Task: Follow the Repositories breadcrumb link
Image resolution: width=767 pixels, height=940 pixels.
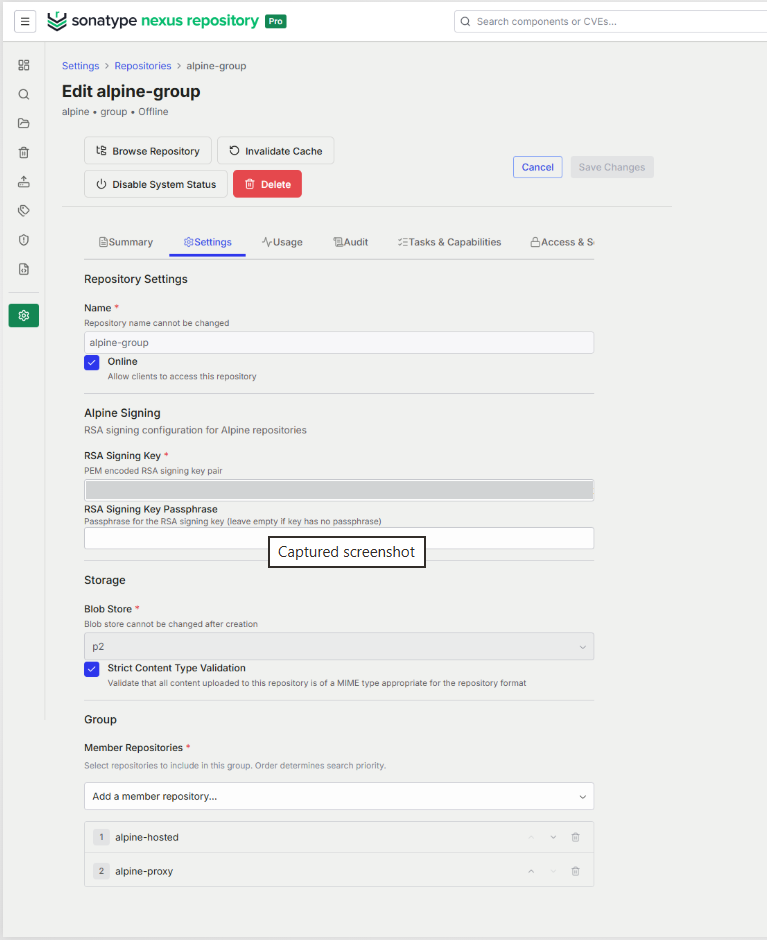Action: [143, 66]
